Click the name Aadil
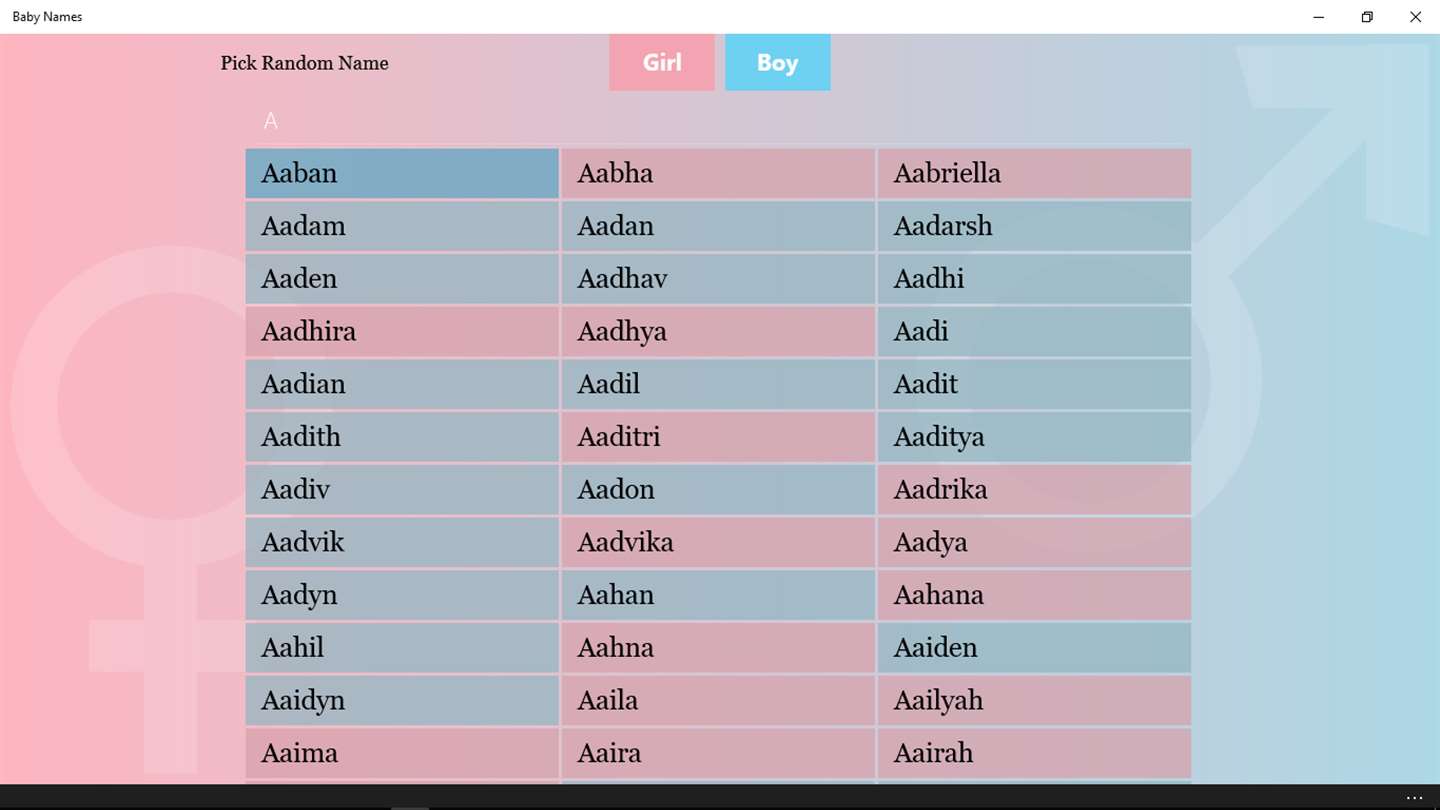 [x=717, y=384]
